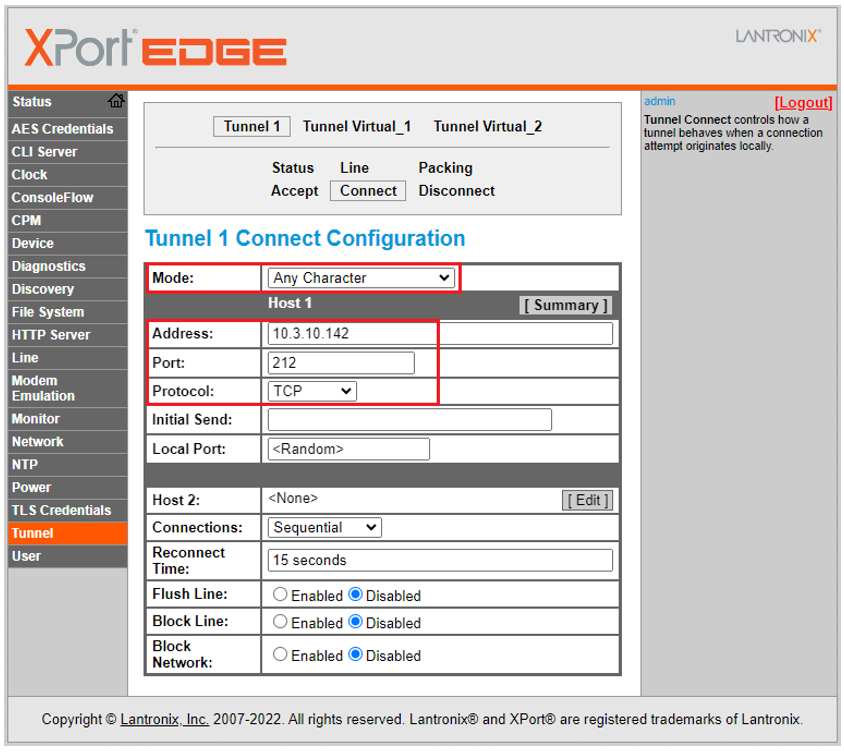Click the Address field with 10.3.10.142

[440, 334]
